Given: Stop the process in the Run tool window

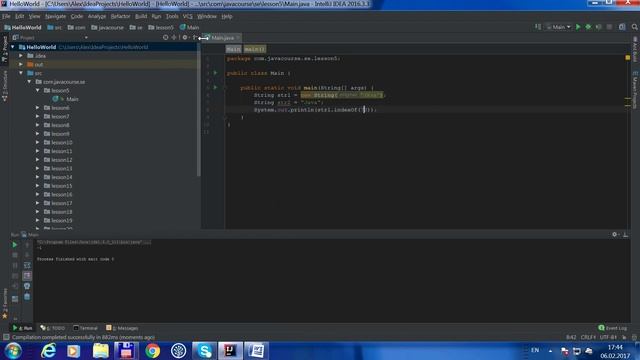Looking at the screenshot, I should click(15, 255).
